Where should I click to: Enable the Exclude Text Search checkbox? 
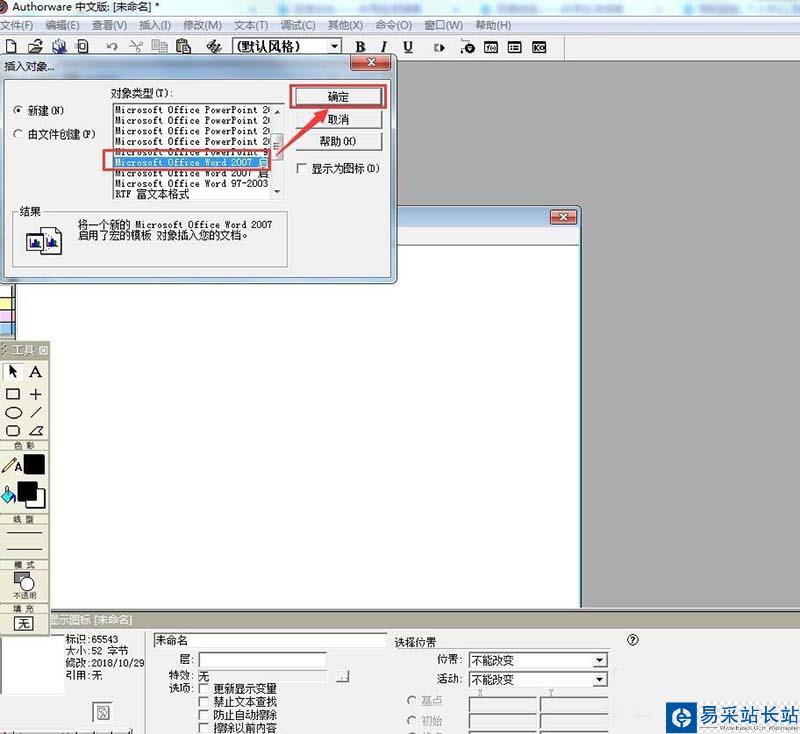tap(204, 701)
